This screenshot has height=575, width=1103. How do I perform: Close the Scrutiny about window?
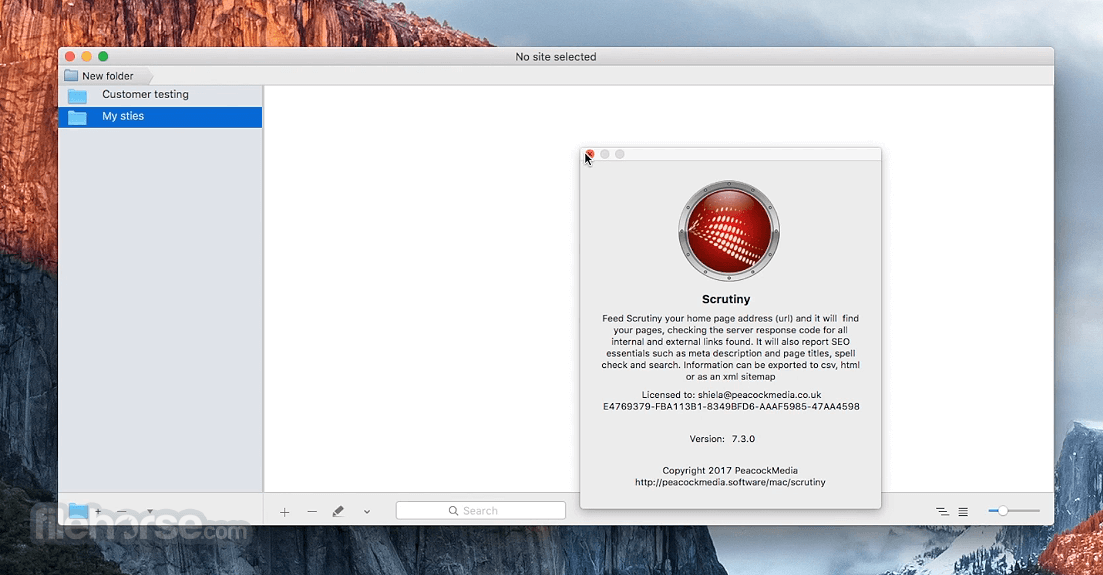pyautogui.click(x=590, y=154)
